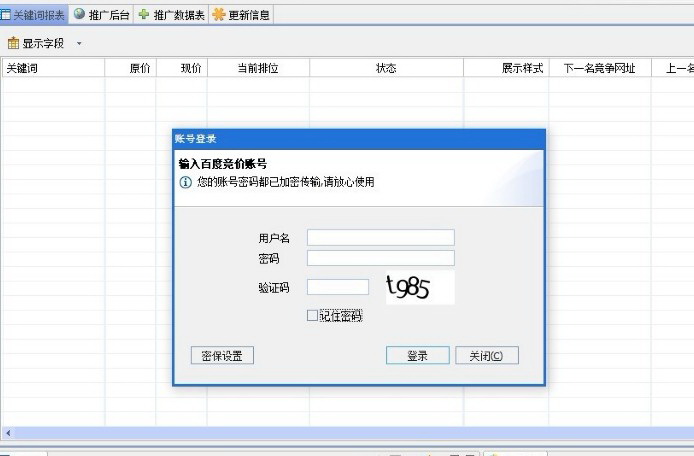Viewport: 694px width, 456px height.
Task: Click the 账号登录 dialog title bar
Action: 359,139
